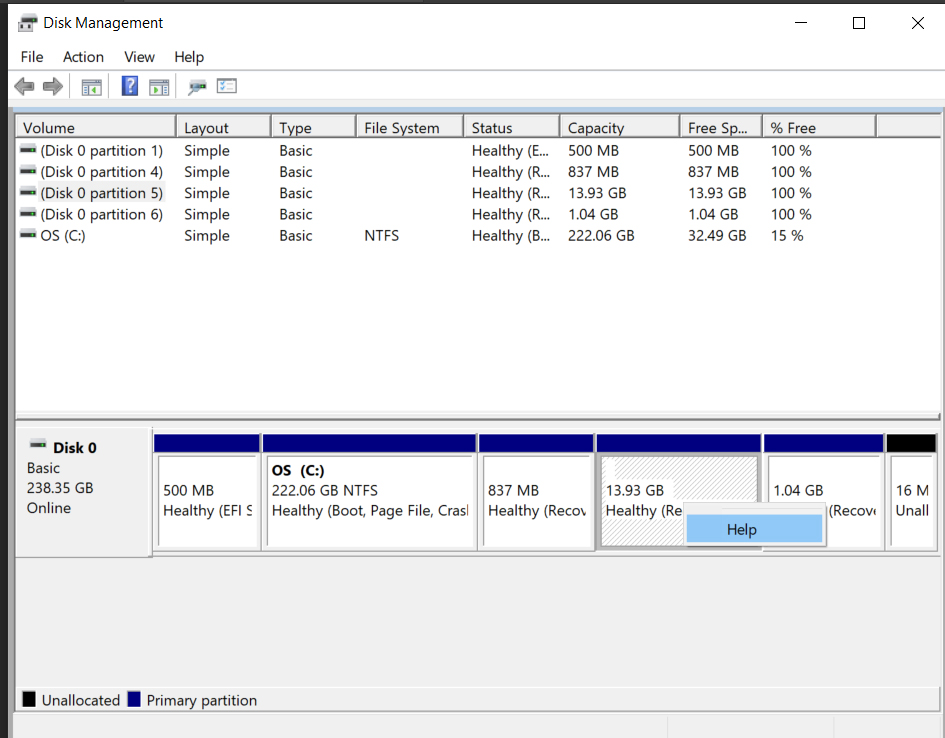Click drive icon beside Disk 0 partition 5
Viewport: 945px width, 738px height.
click(x=28, y=192)
